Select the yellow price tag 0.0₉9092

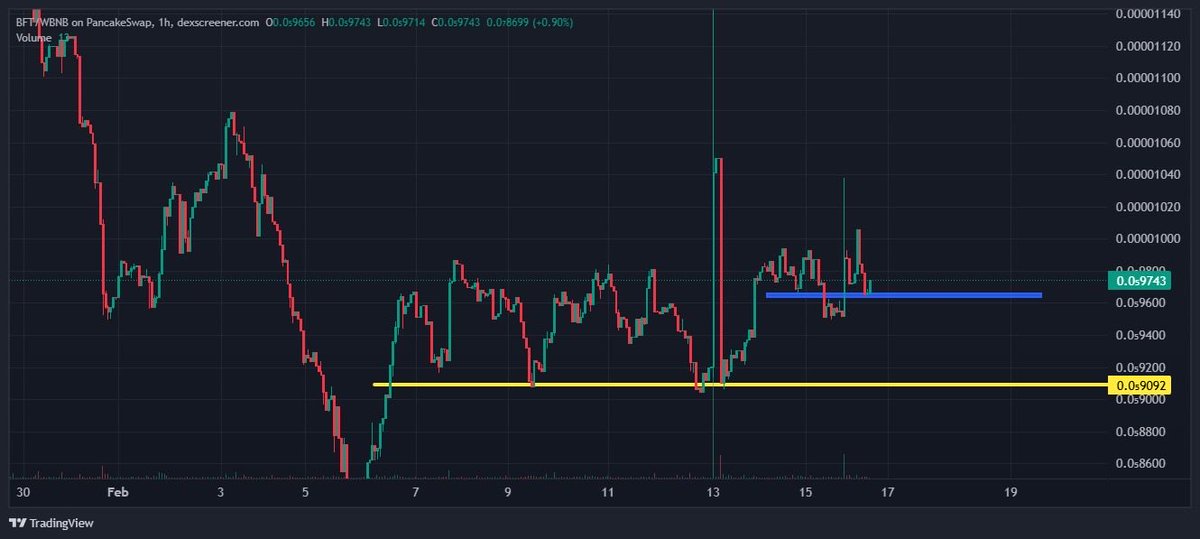click(x=1141, y=385)
